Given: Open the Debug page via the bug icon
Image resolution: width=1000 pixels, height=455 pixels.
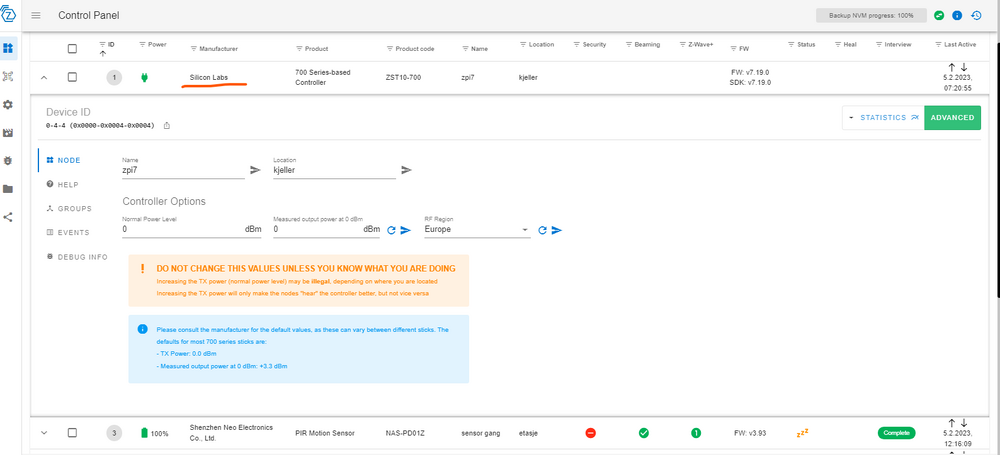Looking at the screenshot, I should 8,160.
